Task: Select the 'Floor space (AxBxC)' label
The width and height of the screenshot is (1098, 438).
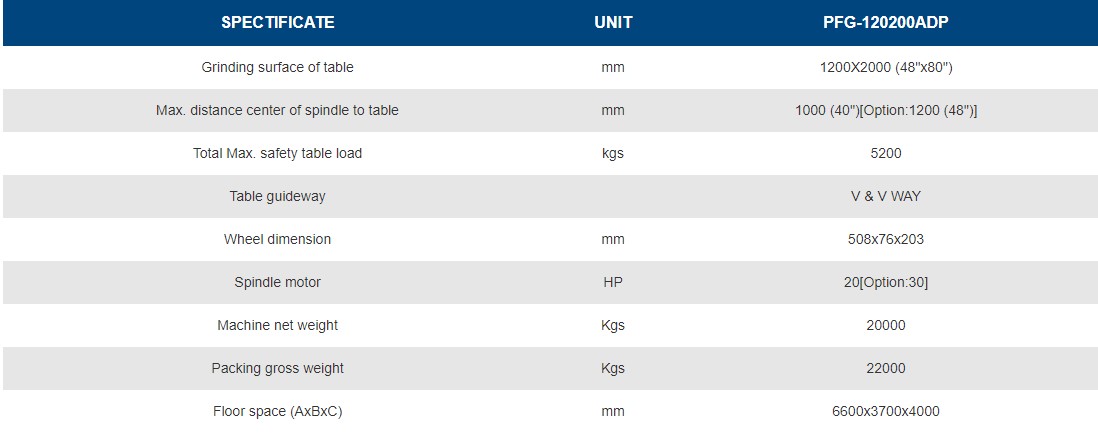Action: tap(278, 412)
